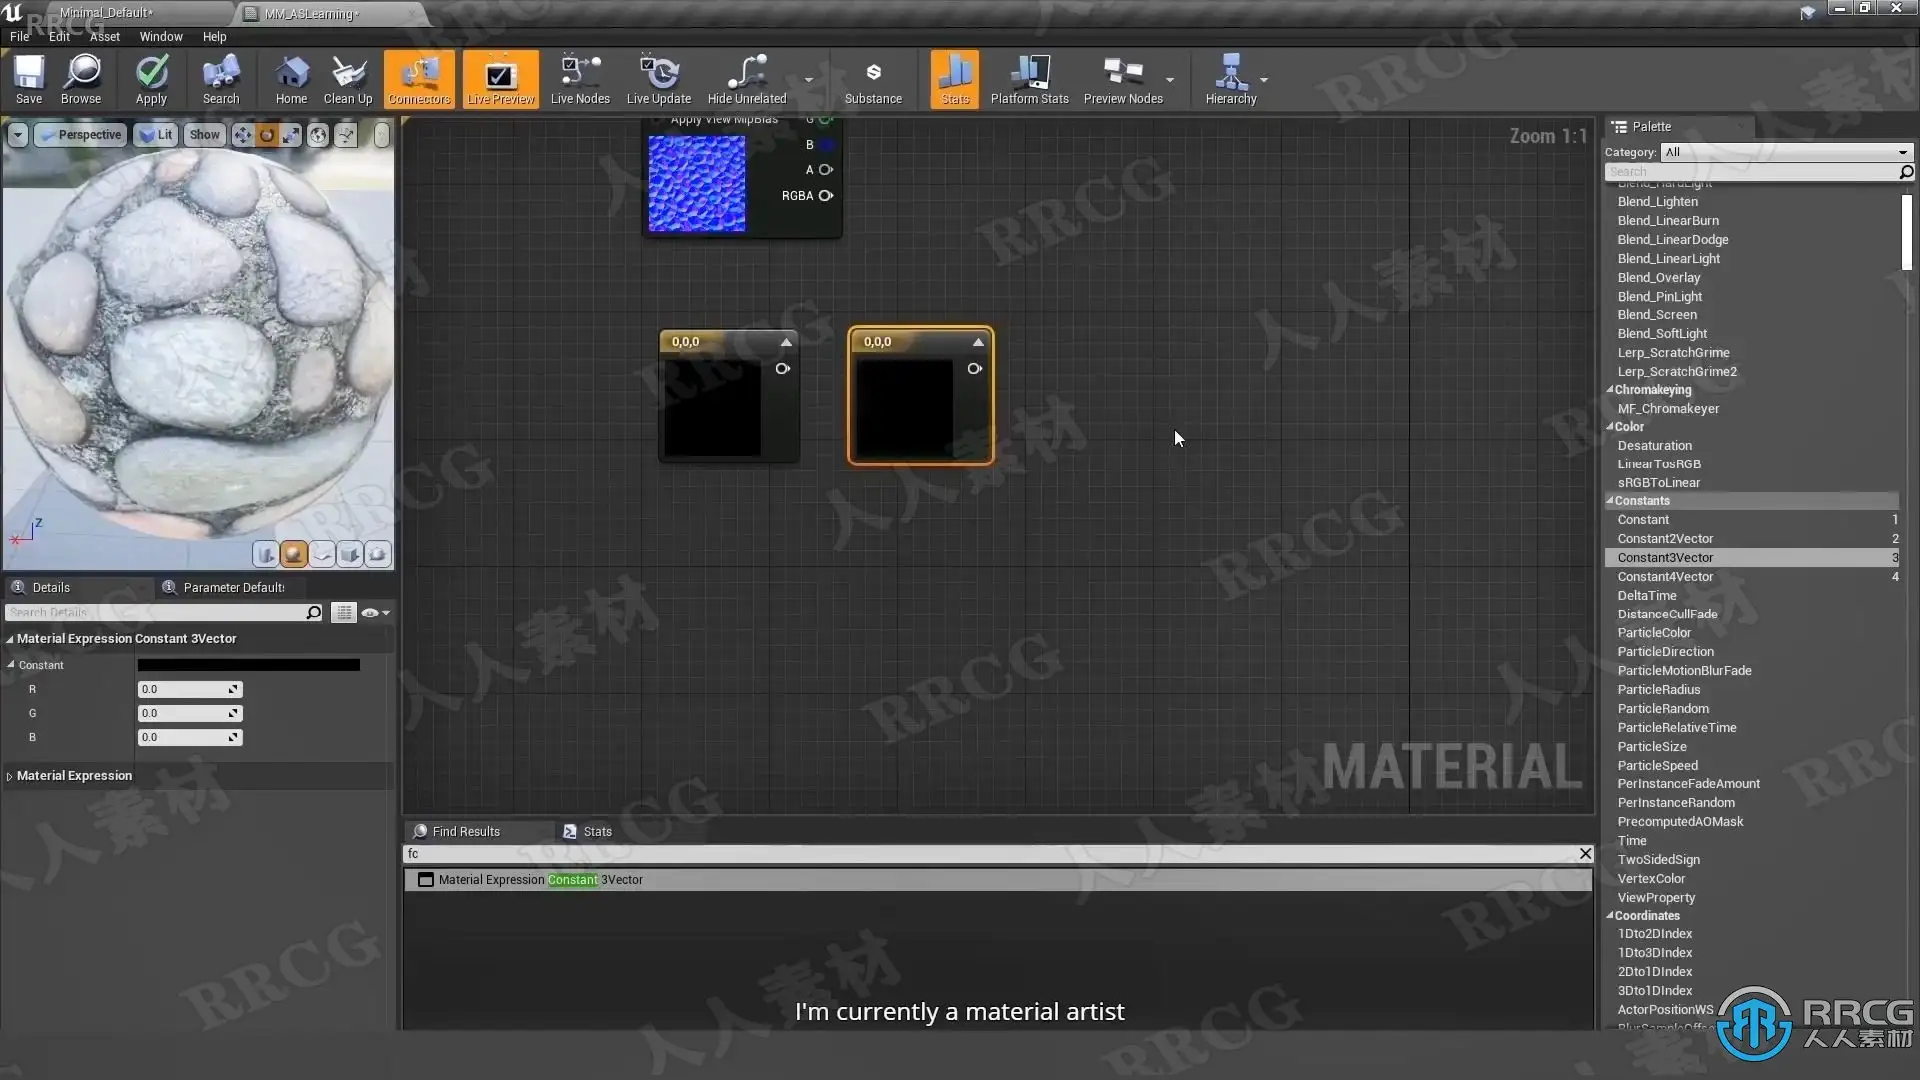Open the Window menu
The image size is (1920, 1080).
160,37
